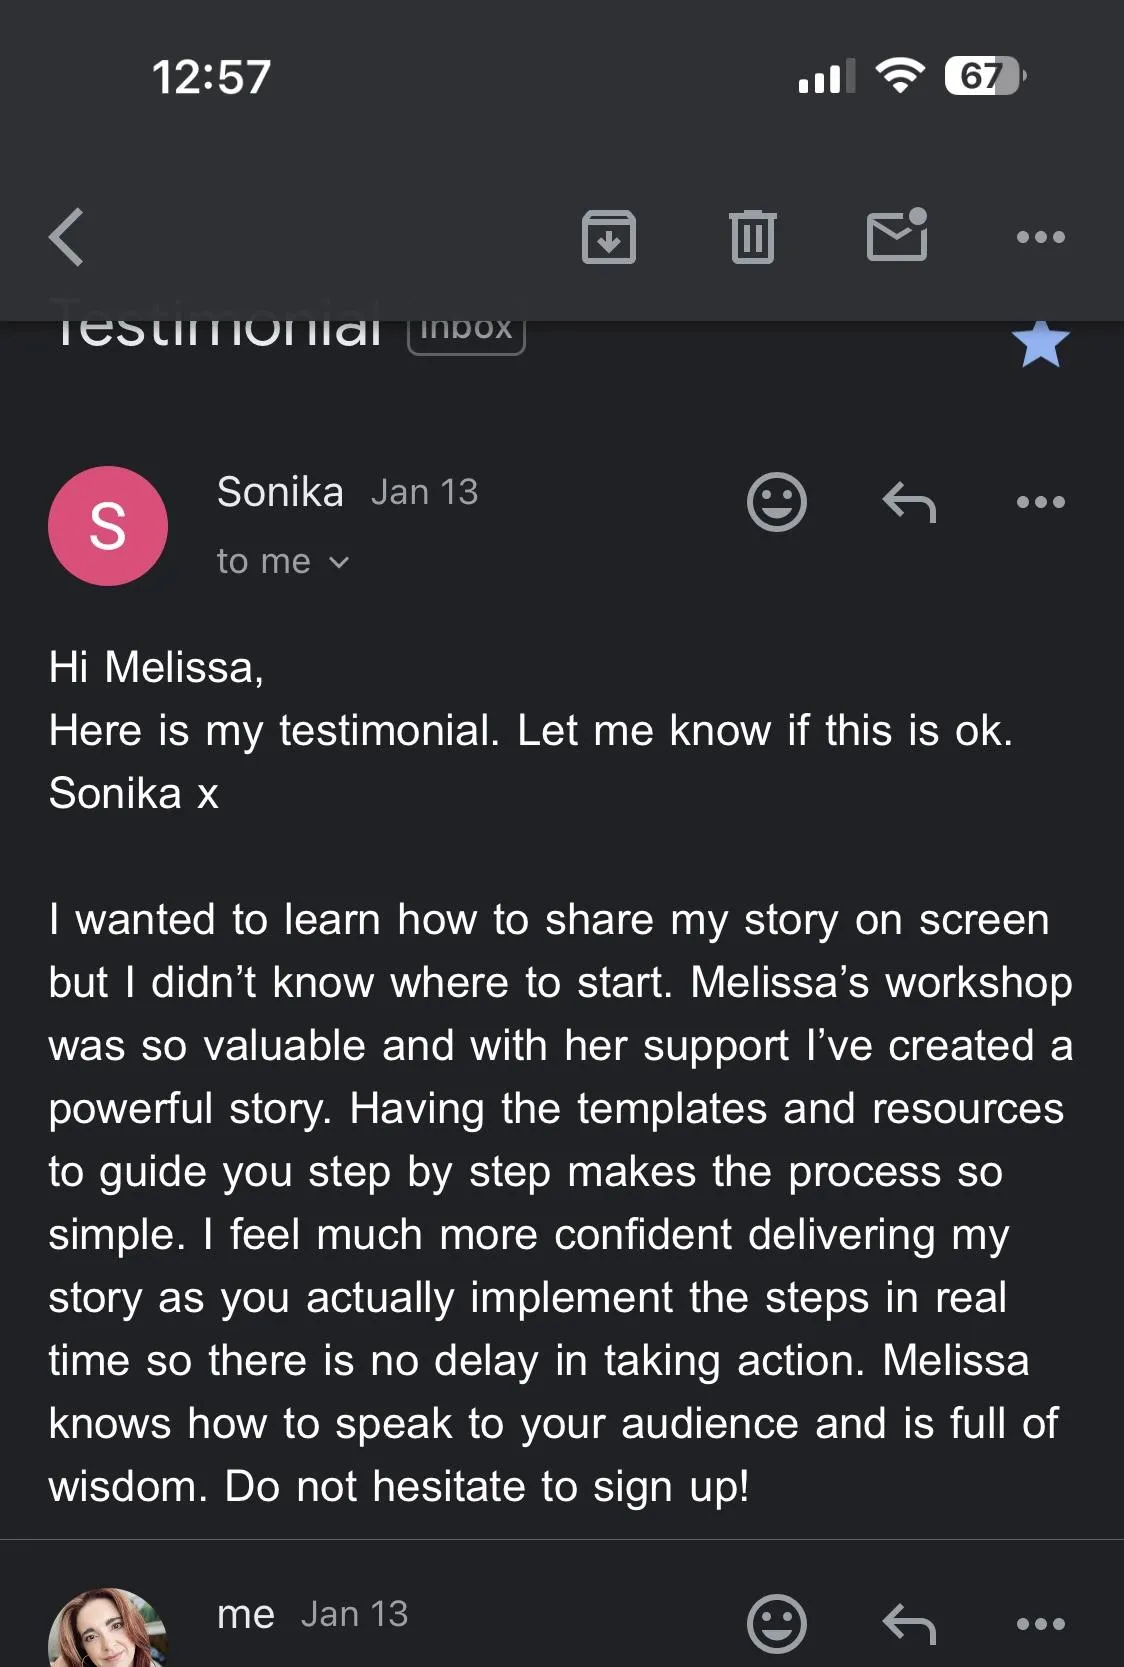Tap the sender name Sonika

tap(280, 492)
